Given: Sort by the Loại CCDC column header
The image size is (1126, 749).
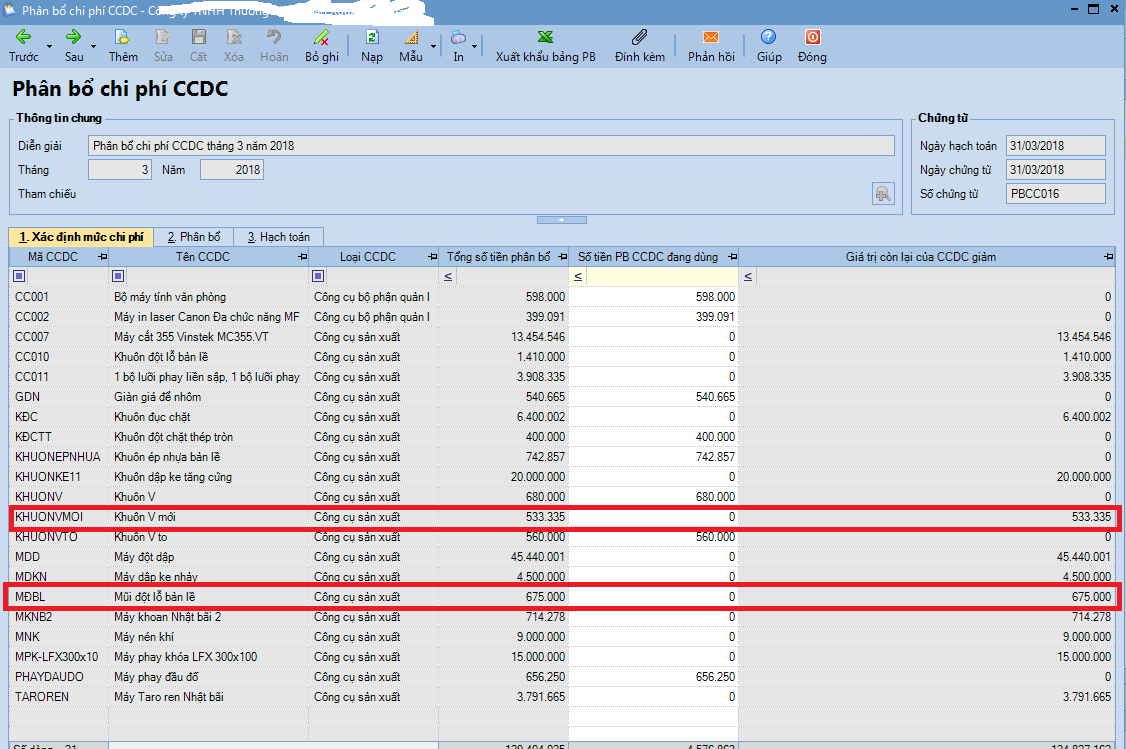Looking at the screenshot, I should 368,257.
